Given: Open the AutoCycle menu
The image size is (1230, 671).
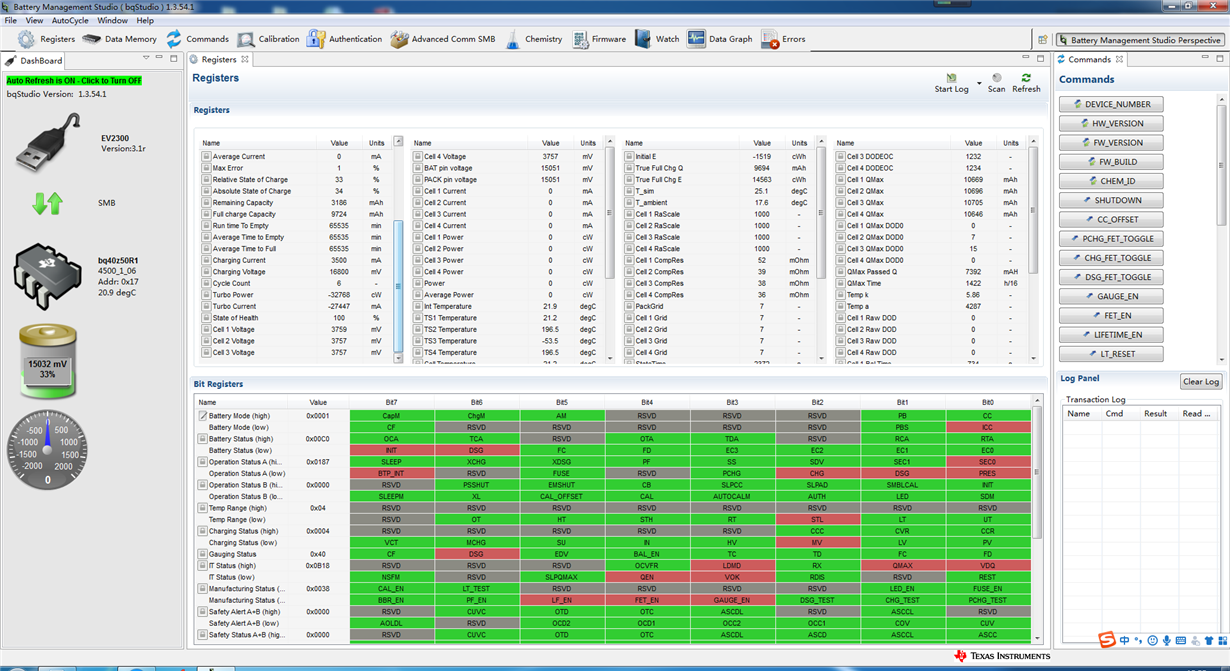Looking at the screenshot, I should coord(70,20).
